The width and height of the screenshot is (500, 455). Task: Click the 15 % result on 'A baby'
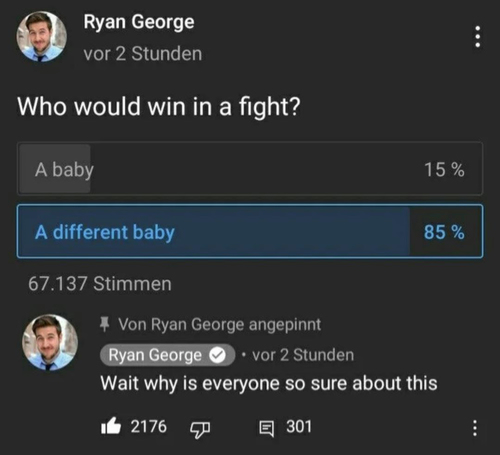tap(444, 169)
